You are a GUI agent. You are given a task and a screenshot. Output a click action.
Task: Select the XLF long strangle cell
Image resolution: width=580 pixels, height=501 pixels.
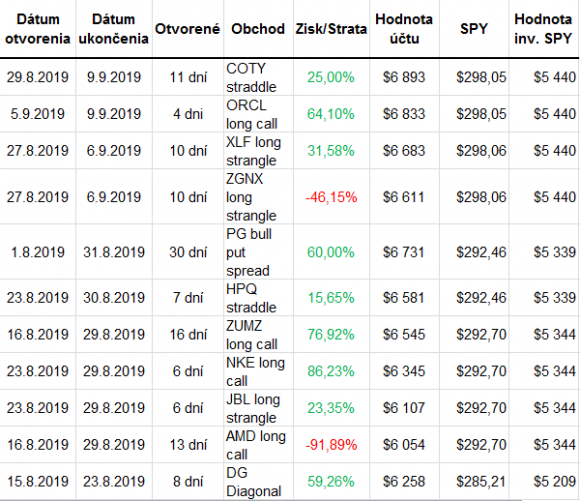[253, 151]
